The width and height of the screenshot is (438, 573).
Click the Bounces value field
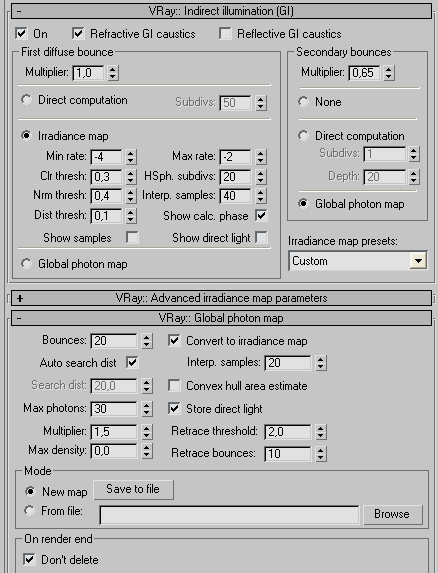click(114, 341)
